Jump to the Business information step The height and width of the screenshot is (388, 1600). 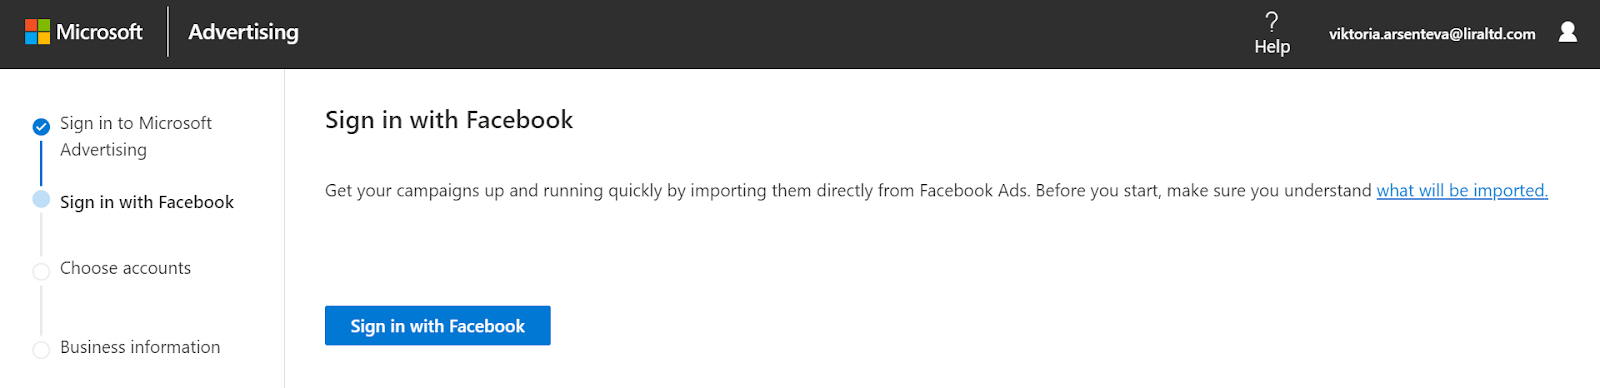click(140, 347)
